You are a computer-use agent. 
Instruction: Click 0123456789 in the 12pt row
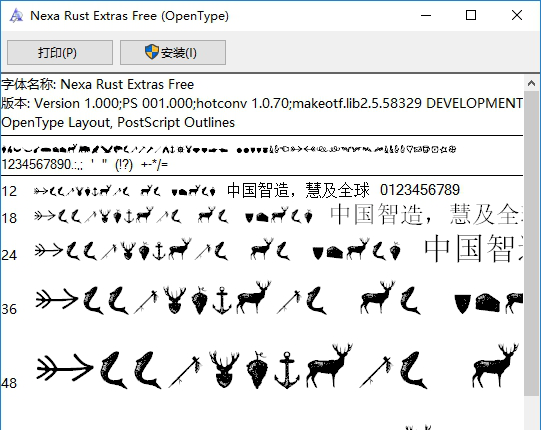420,190
